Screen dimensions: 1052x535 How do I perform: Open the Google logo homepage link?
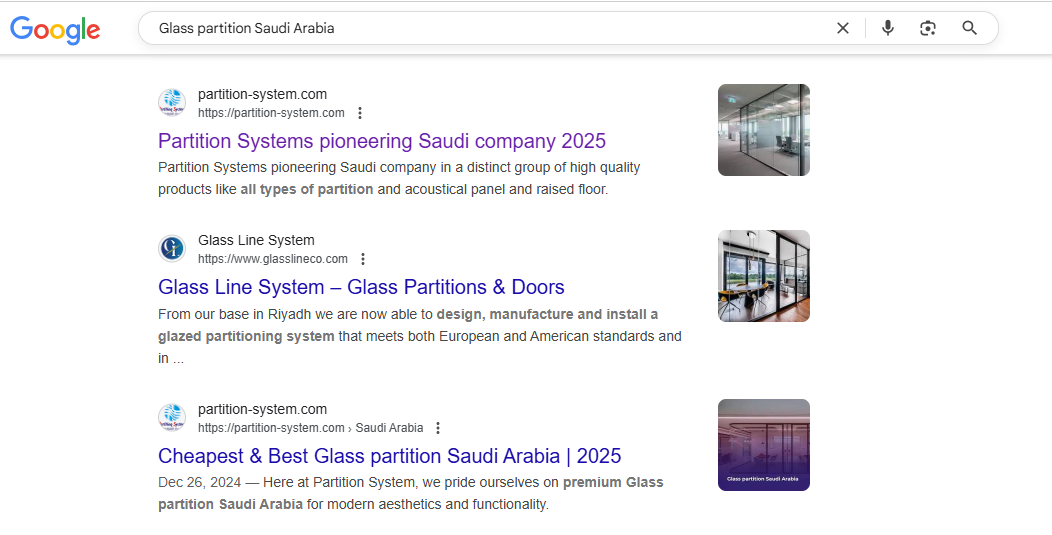point(55,29)
